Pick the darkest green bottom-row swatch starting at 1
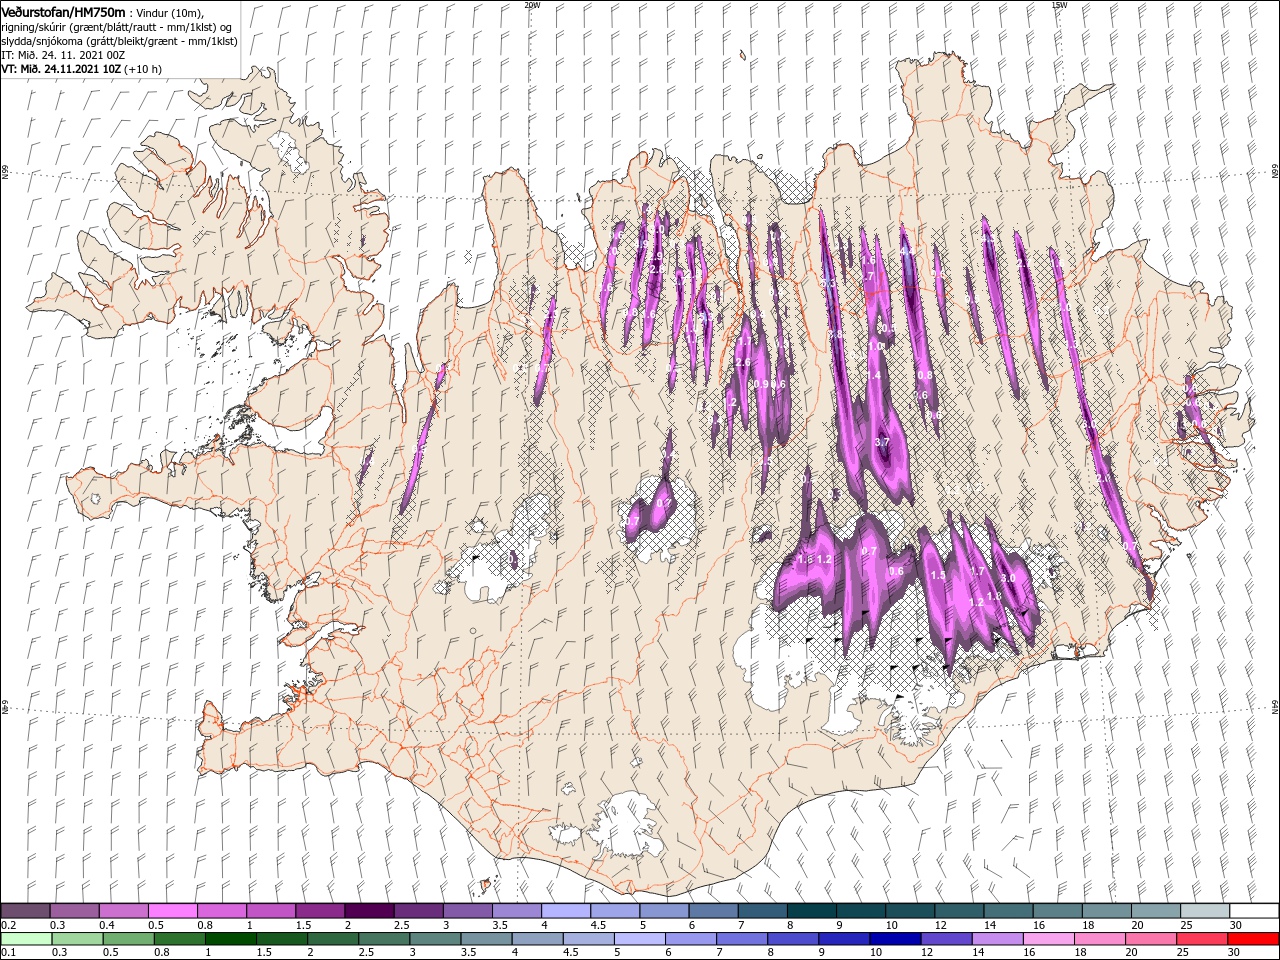The image size is (1280, 960). pyautogui.click(x=229, y=938)
